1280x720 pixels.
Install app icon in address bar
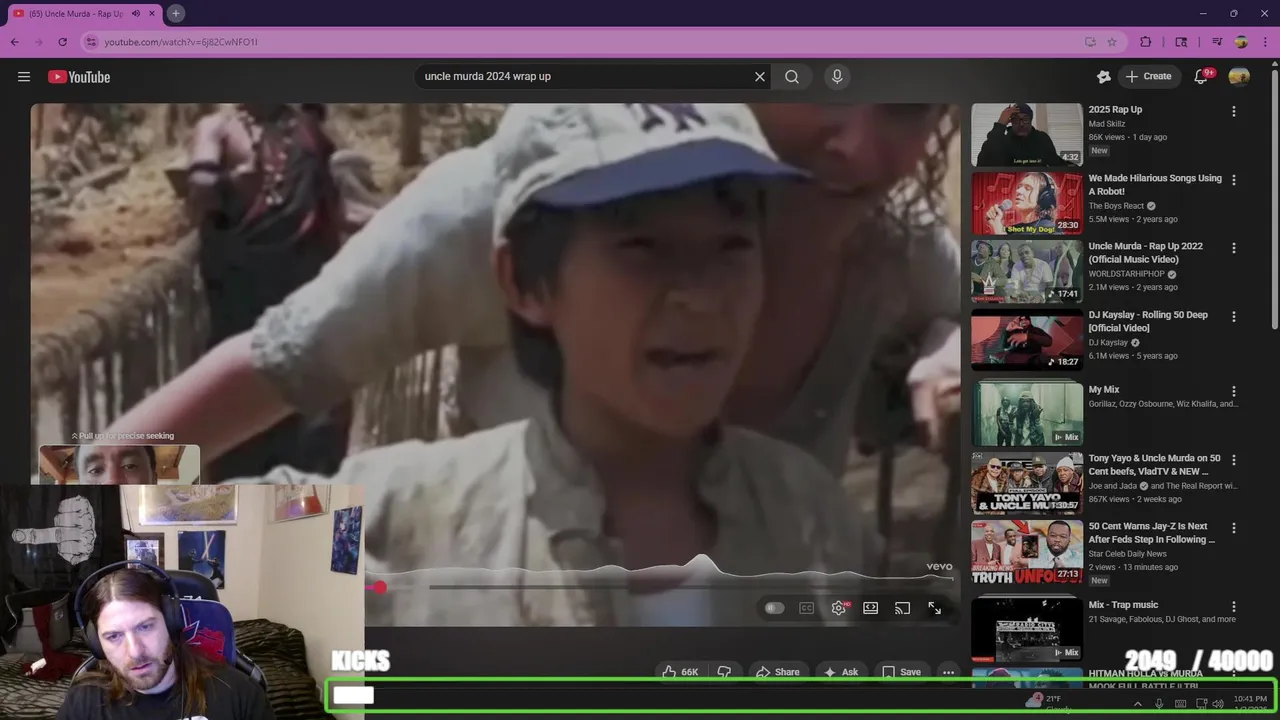coord(1090,42)
